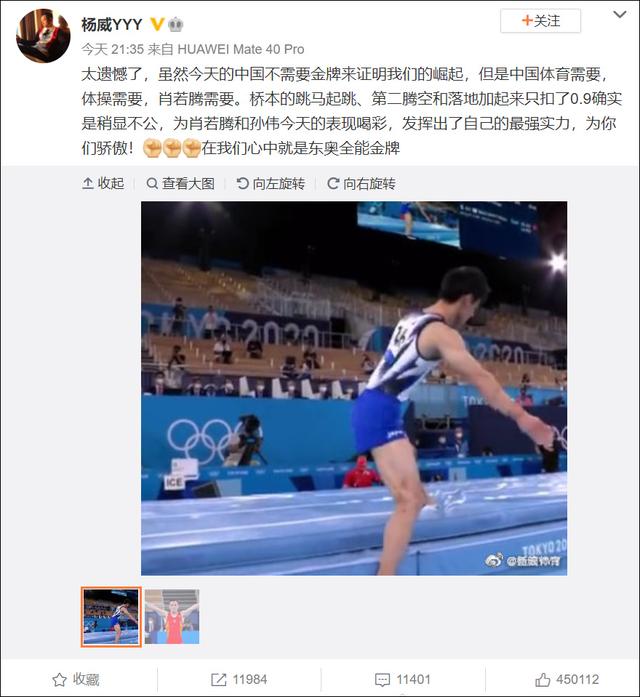Open the 杨威YYY username link
Viewport: 640px width, 697px height.
coord(112,24)
